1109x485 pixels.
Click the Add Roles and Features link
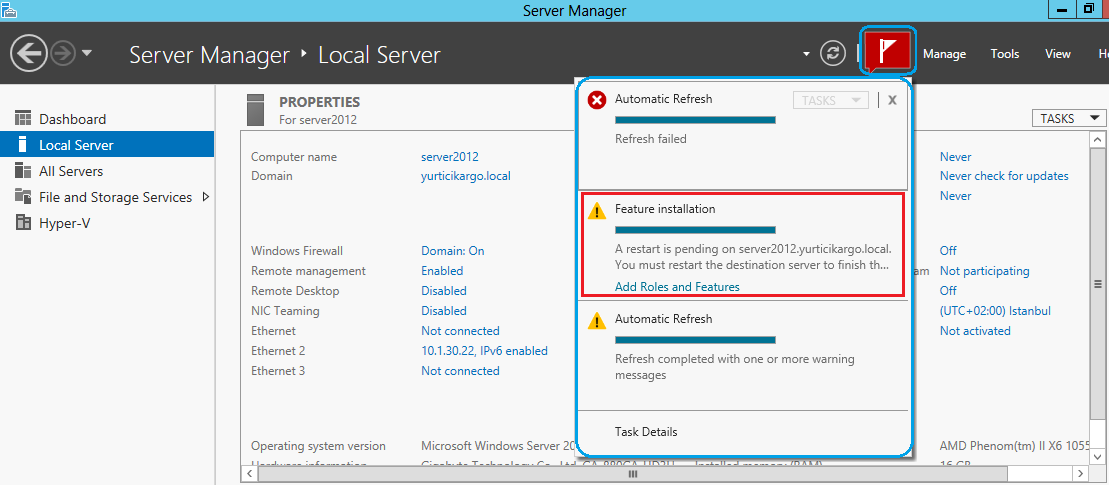[x=677, y=287]
